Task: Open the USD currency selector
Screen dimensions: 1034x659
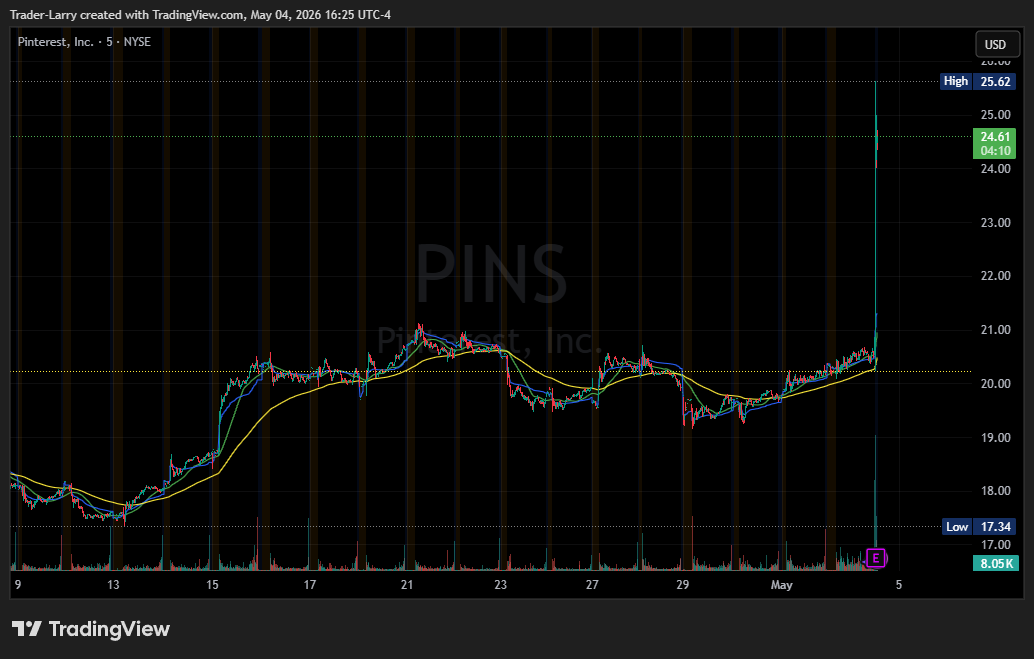Action: tap(995, 44)
